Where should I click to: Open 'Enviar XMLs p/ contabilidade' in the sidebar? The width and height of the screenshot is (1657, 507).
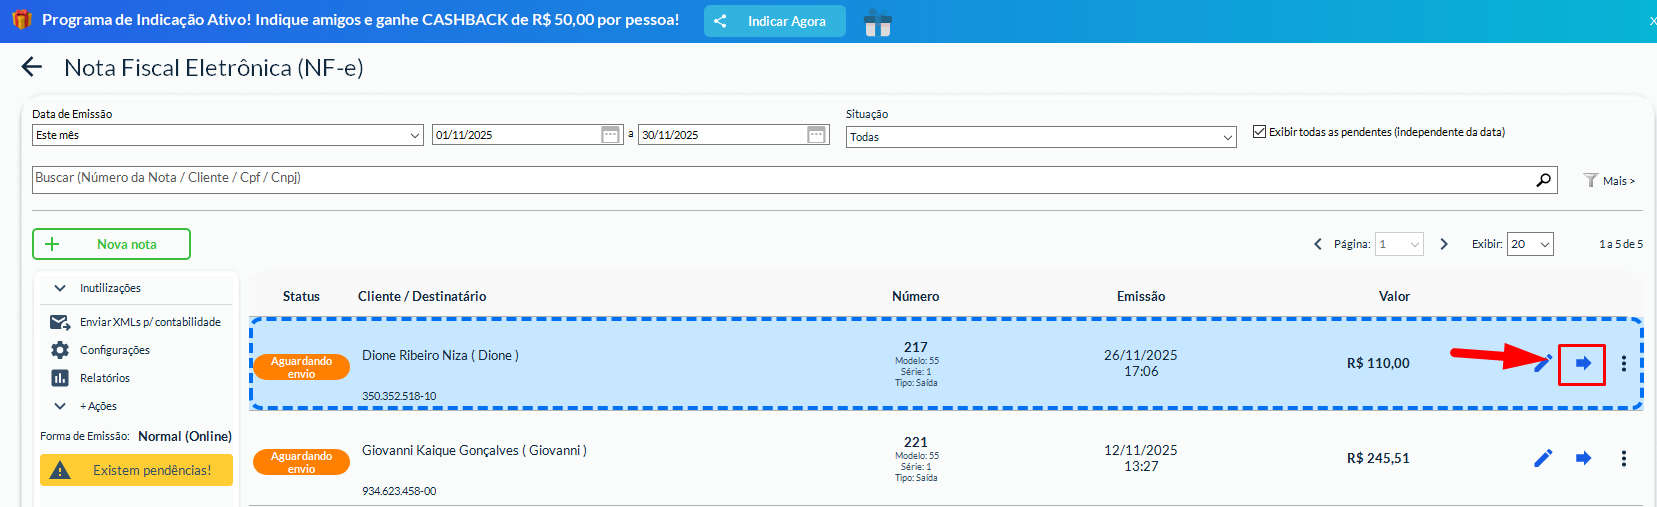[150, 322]
